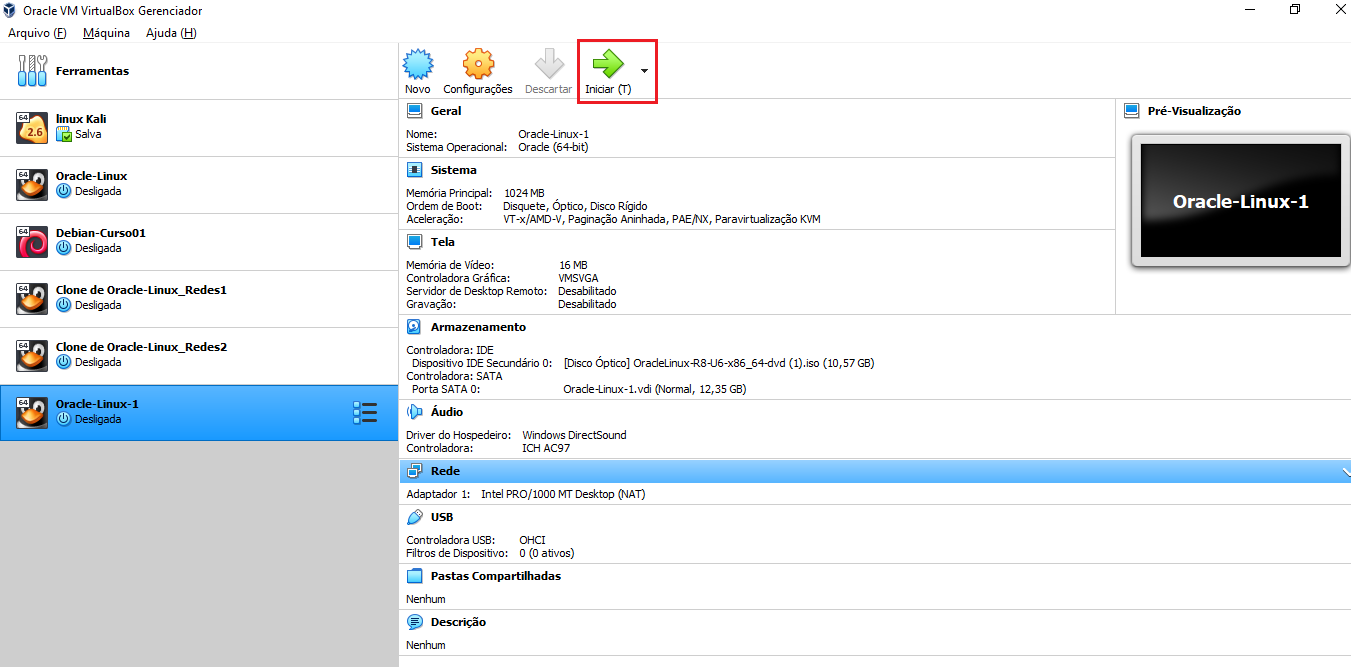Click the Oracle-Linux-1 hamburger list icon
The height and width of the screenshot is (667, 1351).
tap(365, 412)
